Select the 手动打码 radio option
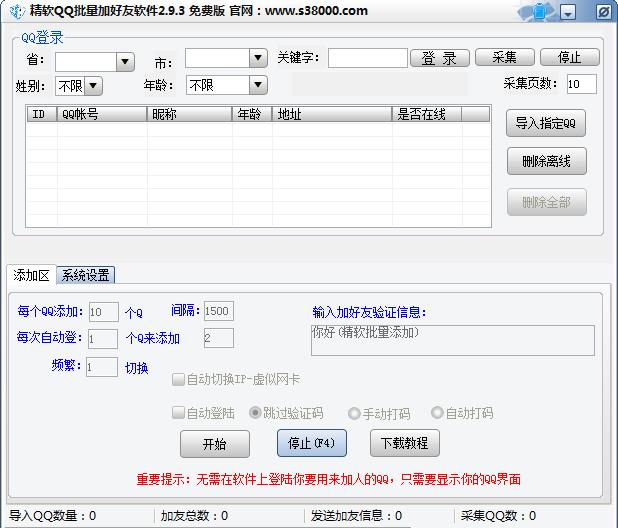The height and width of the screenshot is (528, 618). pos(354,413)
